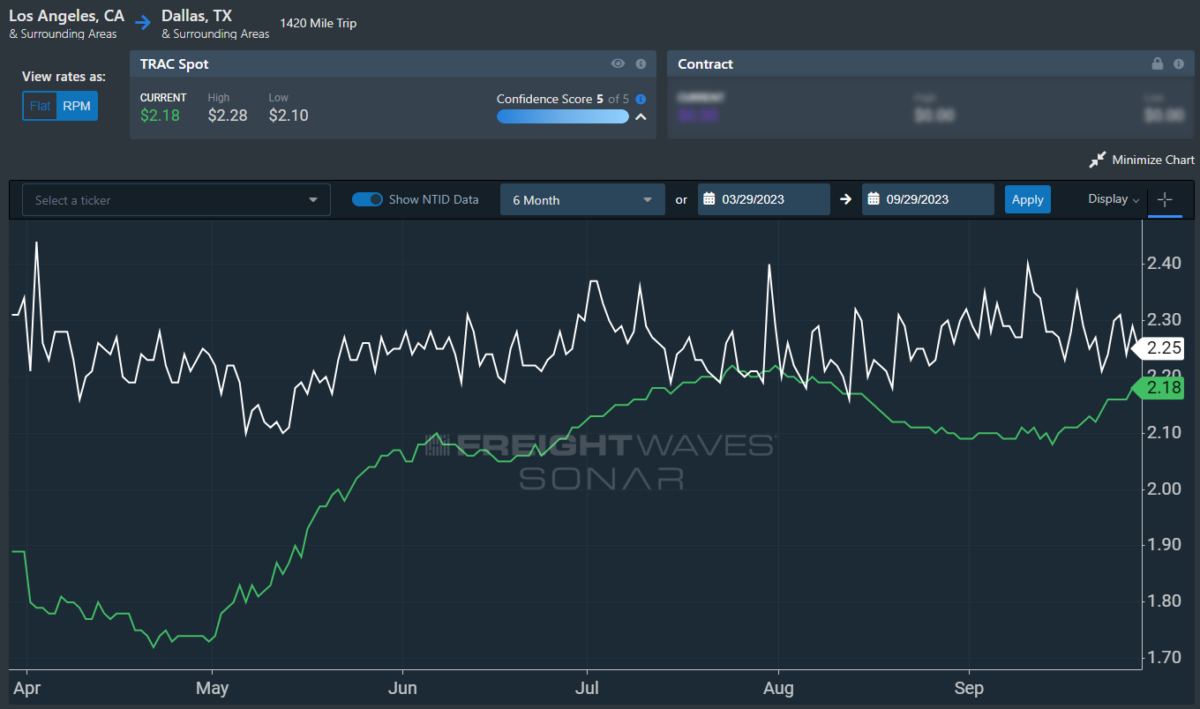Click Los Angeles, CA origin text
This screenshot has height=709, width=1200.
[x=68, y=16]
